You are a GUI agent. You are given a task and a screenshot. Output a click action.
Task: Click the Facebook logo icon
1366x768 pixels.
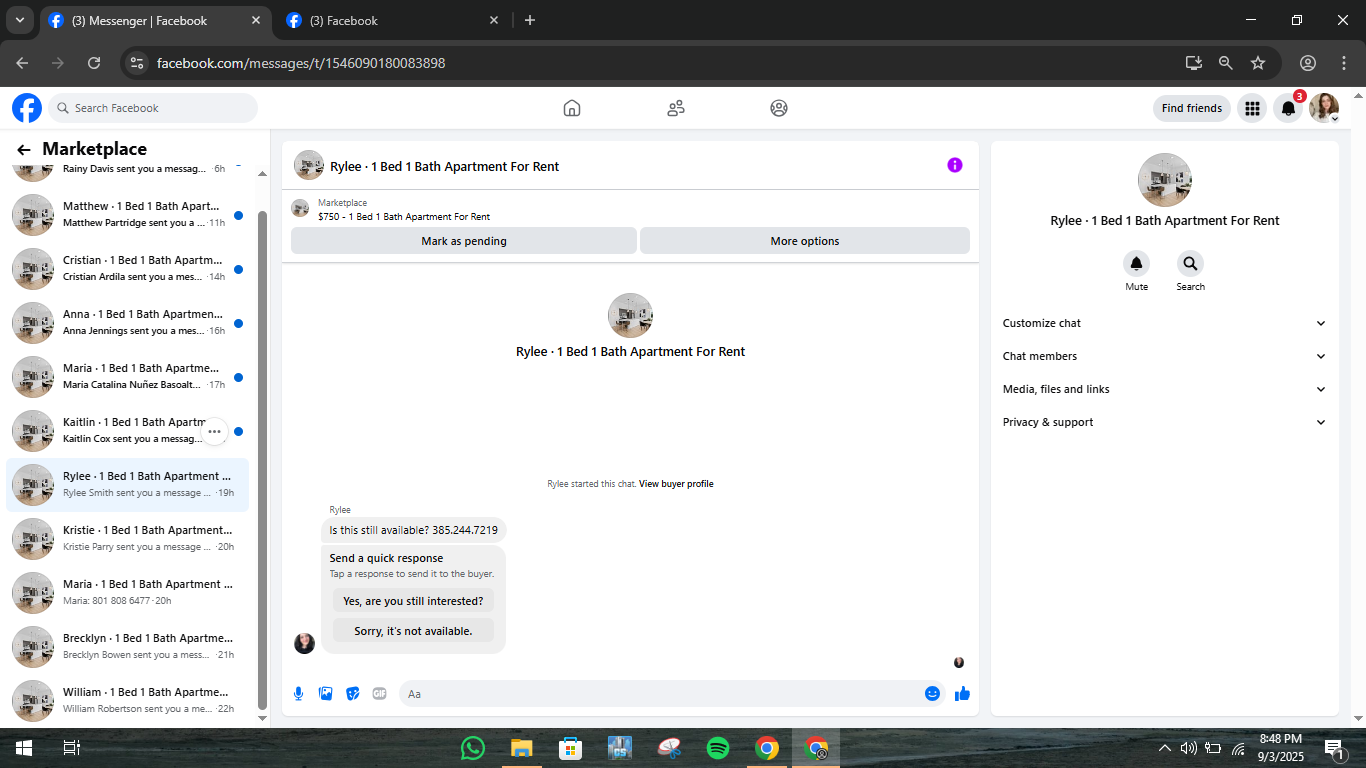(27, 108)
